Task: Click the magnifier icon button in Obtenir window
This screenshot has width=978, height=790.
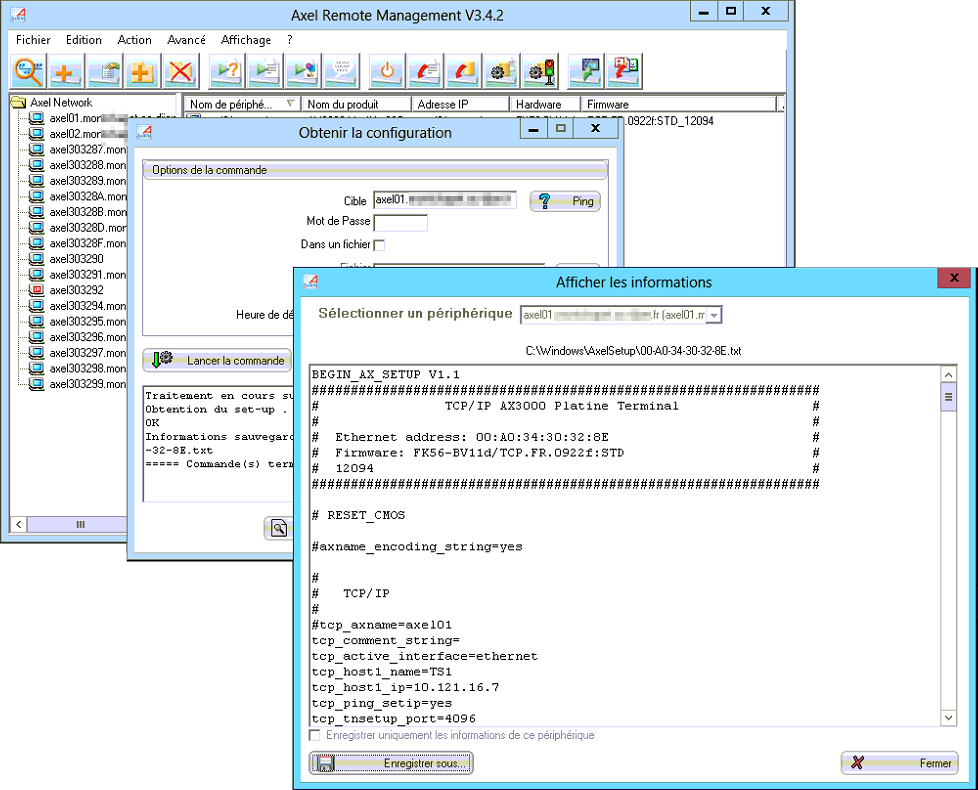Action: pos(279,529)
